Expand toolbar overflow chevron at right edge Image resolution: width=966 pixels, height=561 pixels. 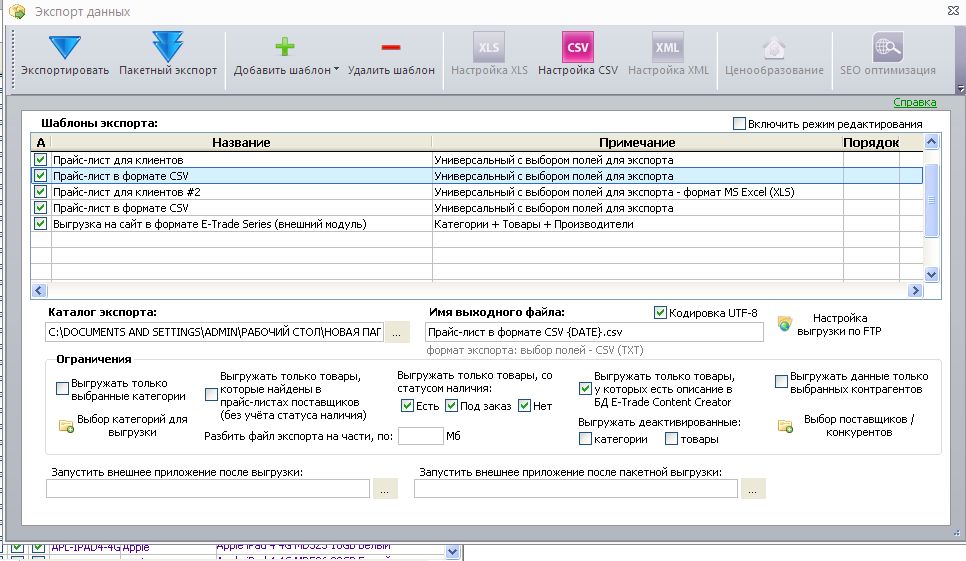point(960,89)
